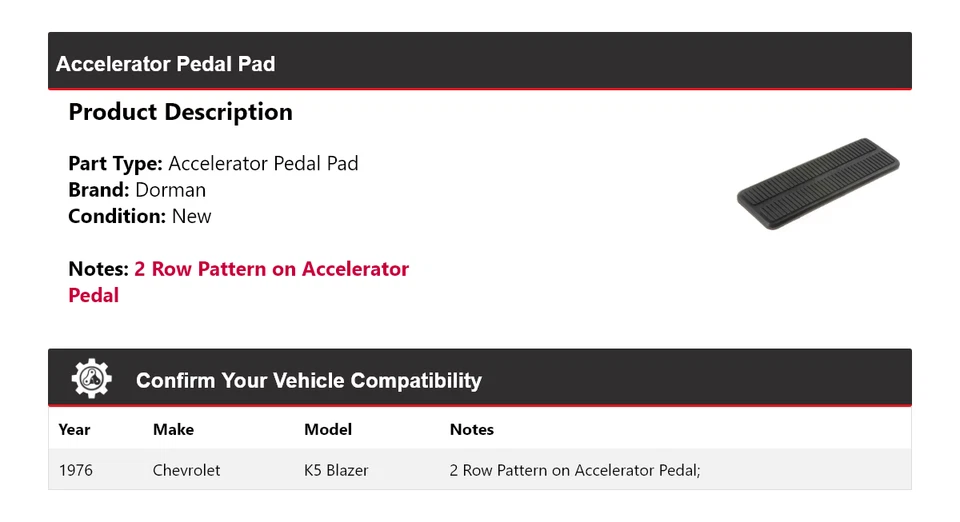Click the Notes column header in table
This screenshot has width=960, height=522.
coord(472,430)
